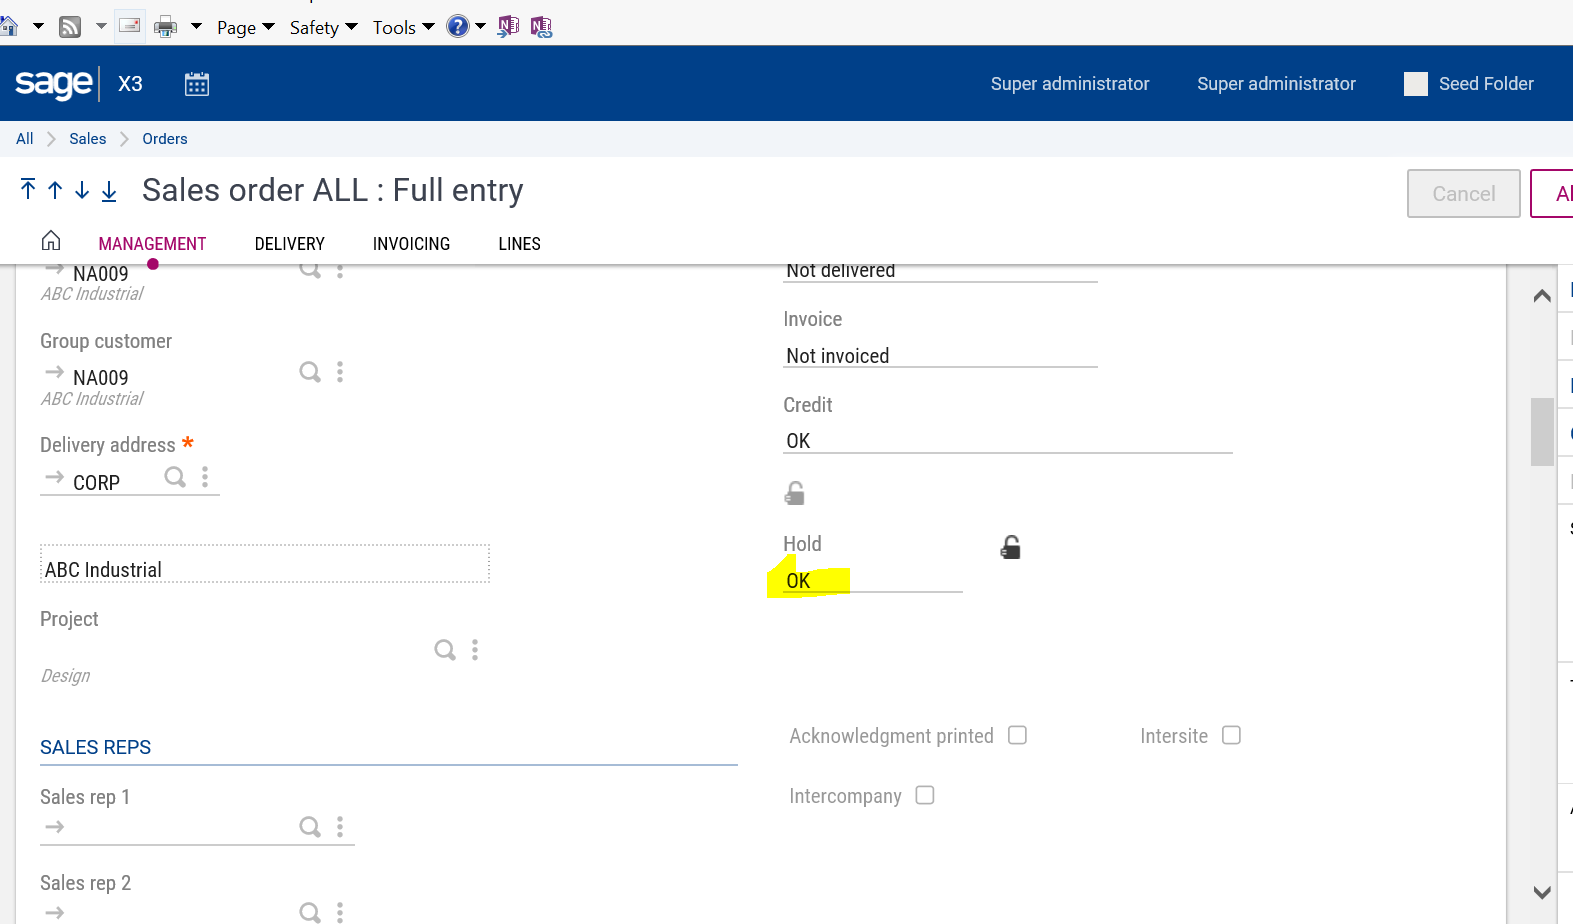Click the vertical scrollbar down arrow

click(1542, 892)
